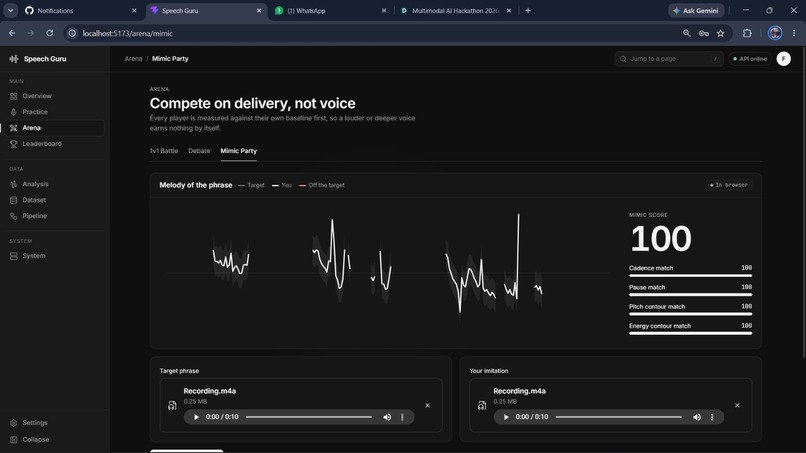Click the Pause match label
The width and height of the screenshot is (806, 453).
(x=647, y=287)
